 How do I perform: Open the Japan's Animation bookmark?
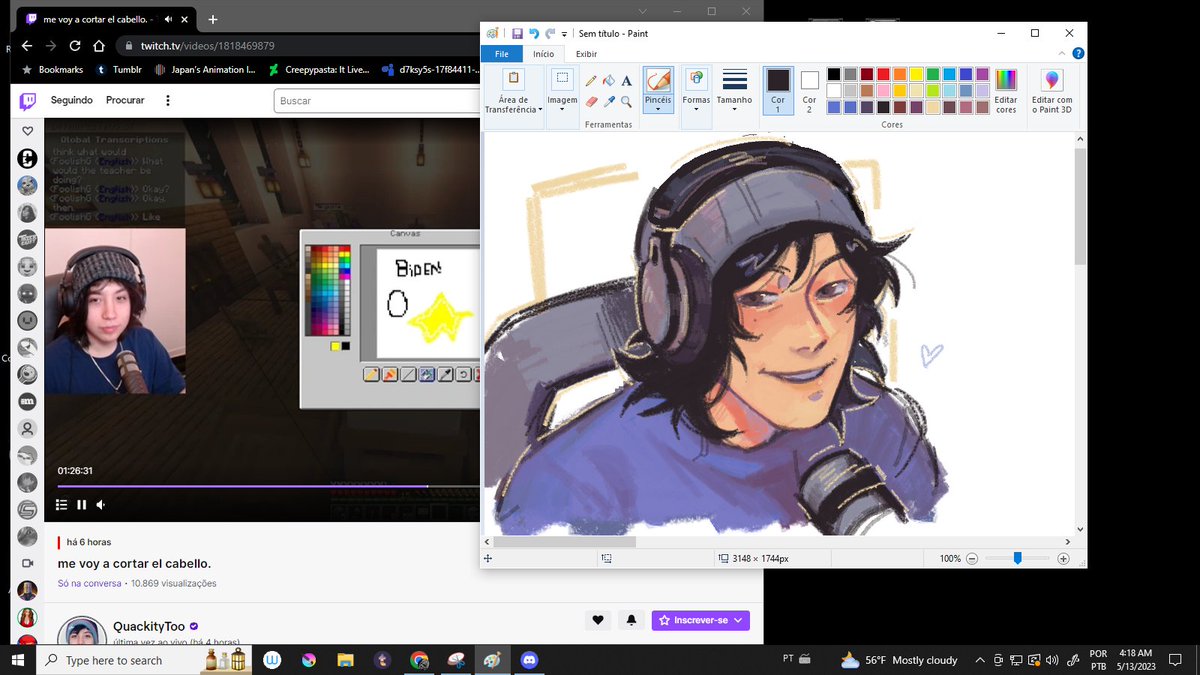pos(207,70)
